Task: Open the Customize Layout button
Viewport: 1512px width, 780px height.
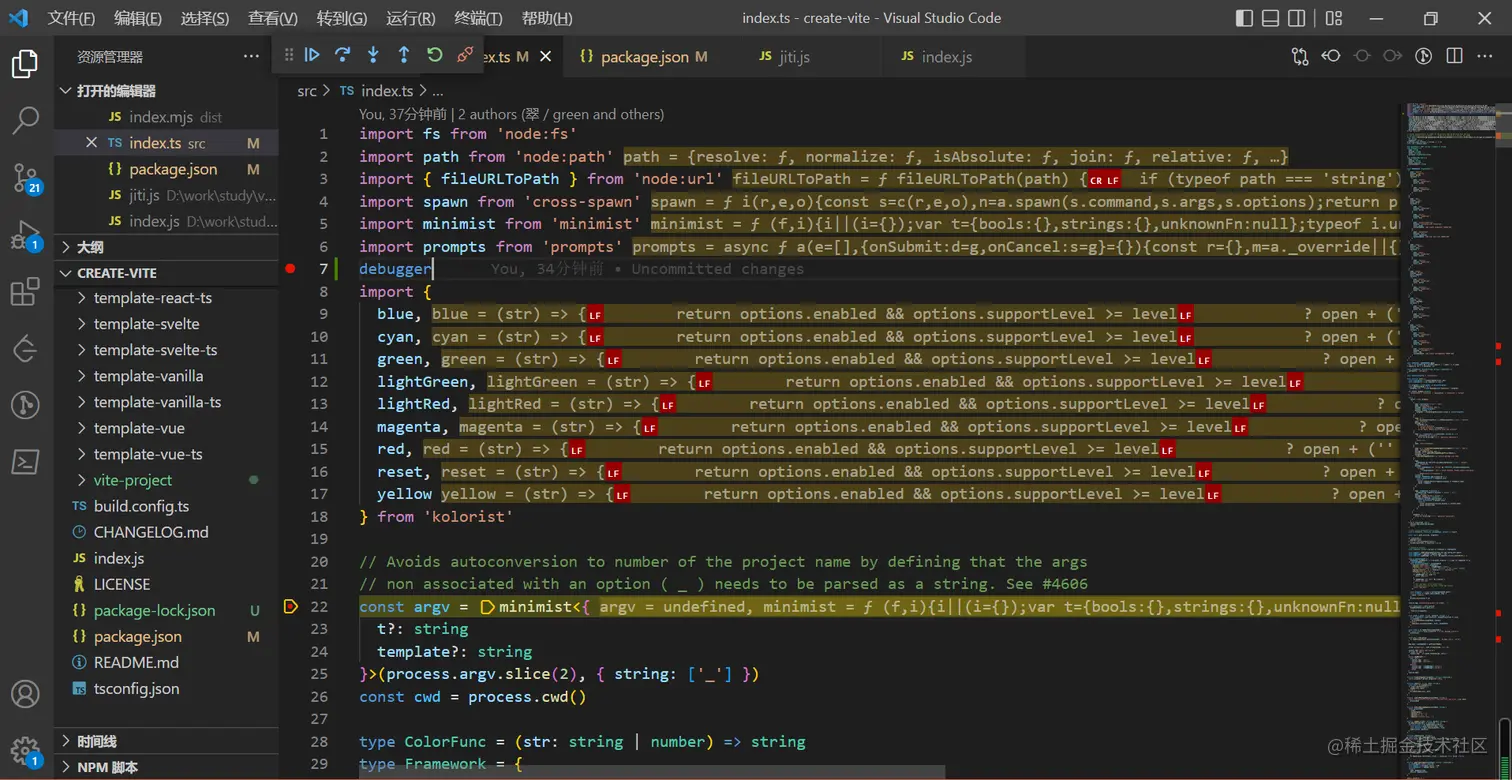Action: pos(1333,18)
